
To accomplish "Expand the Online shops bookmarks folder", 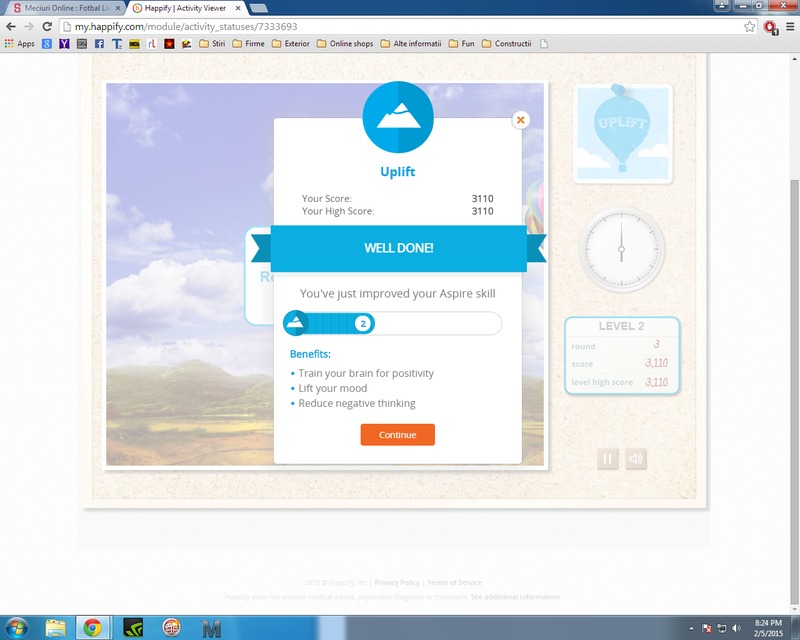I will point(345,44).
